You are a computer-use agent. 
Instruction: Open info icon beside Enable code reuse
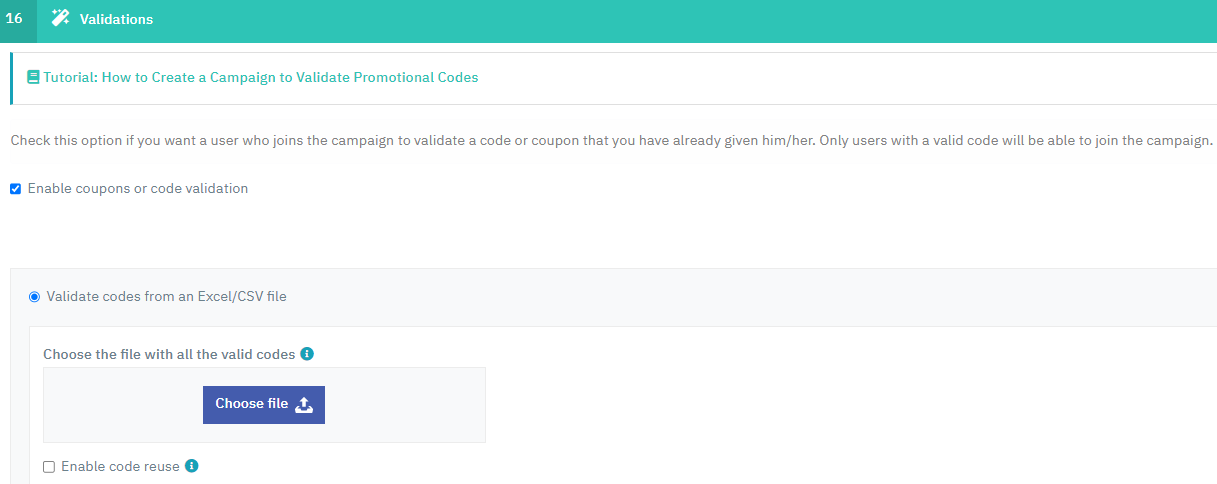pos(192,466)
